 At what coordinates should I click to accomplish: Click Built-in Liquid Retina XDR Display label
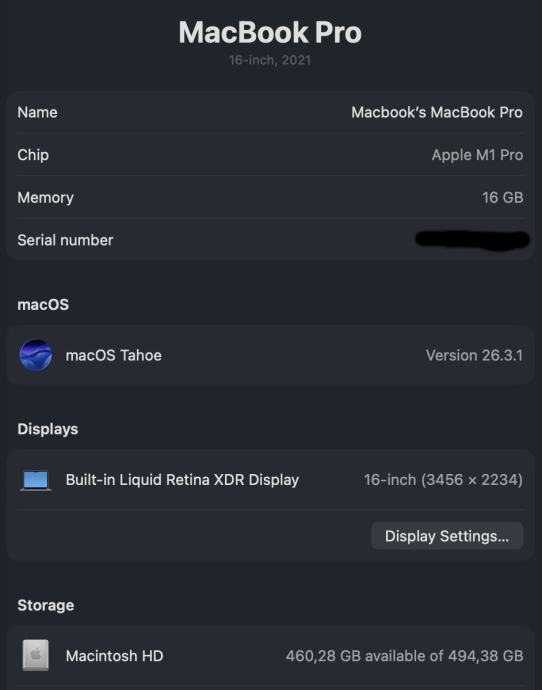point(182,480)
